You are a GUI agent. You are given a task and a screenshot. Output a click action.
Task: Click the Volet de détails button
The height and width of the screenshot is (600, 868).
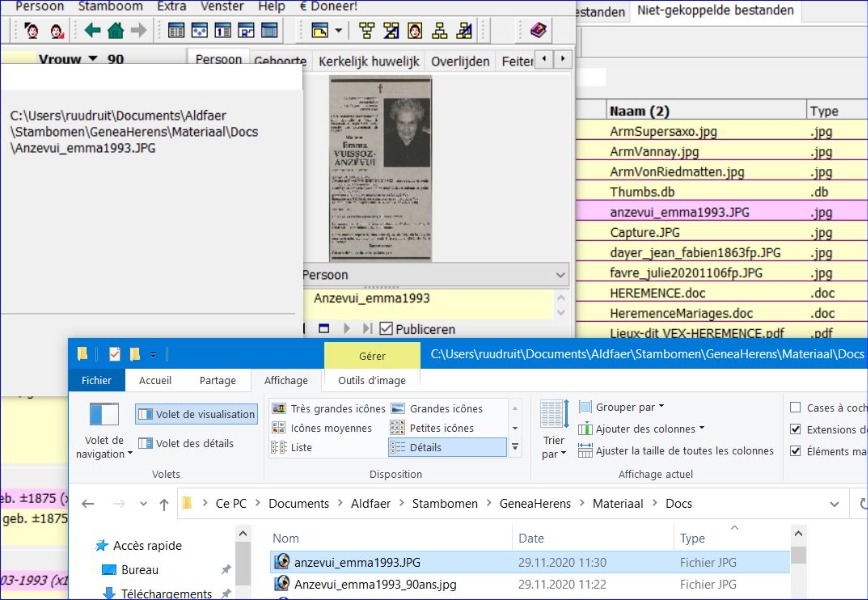[x=188, y=443]
